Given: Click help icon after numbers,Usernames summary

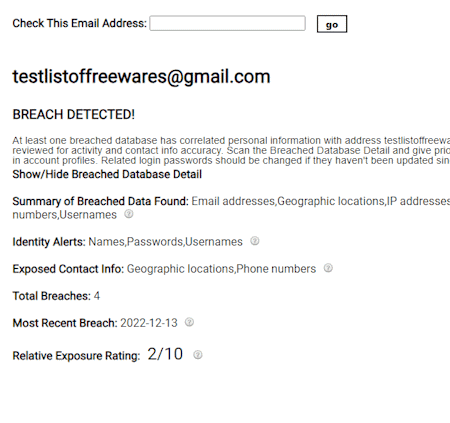Looking at the screenshot, I should 129,214.
